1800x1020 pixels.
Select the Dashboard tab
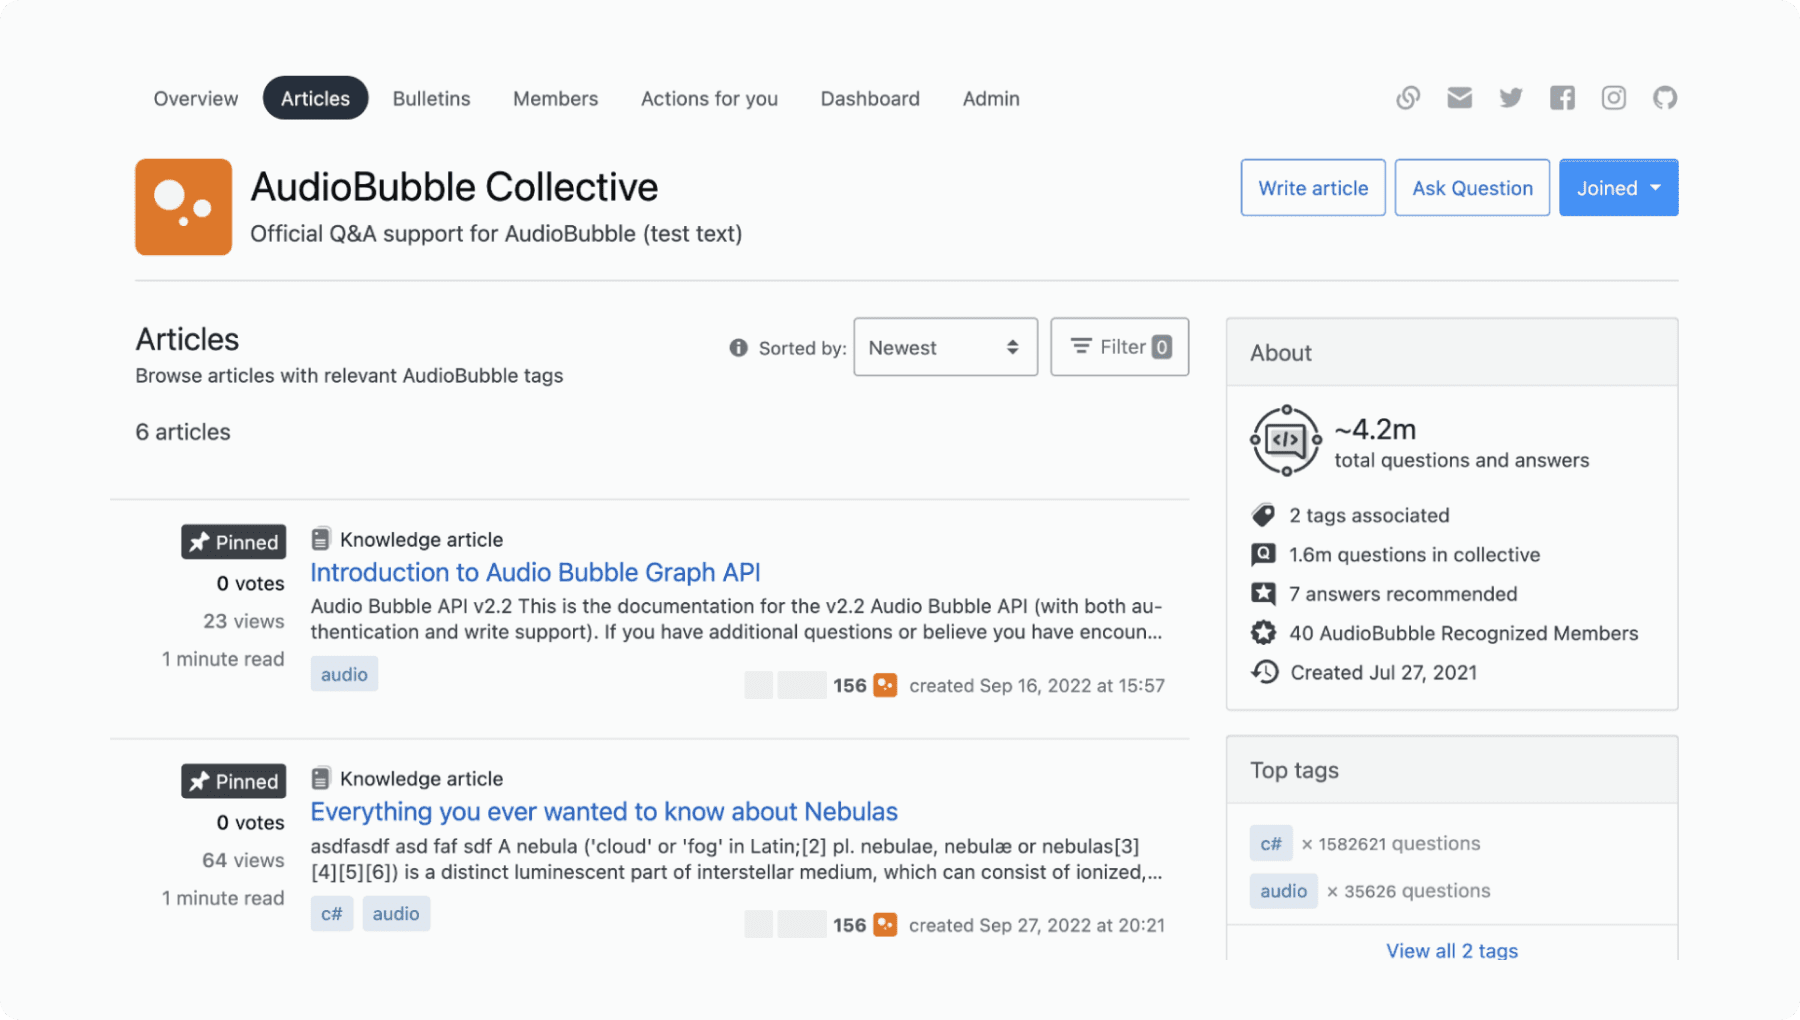870,98
